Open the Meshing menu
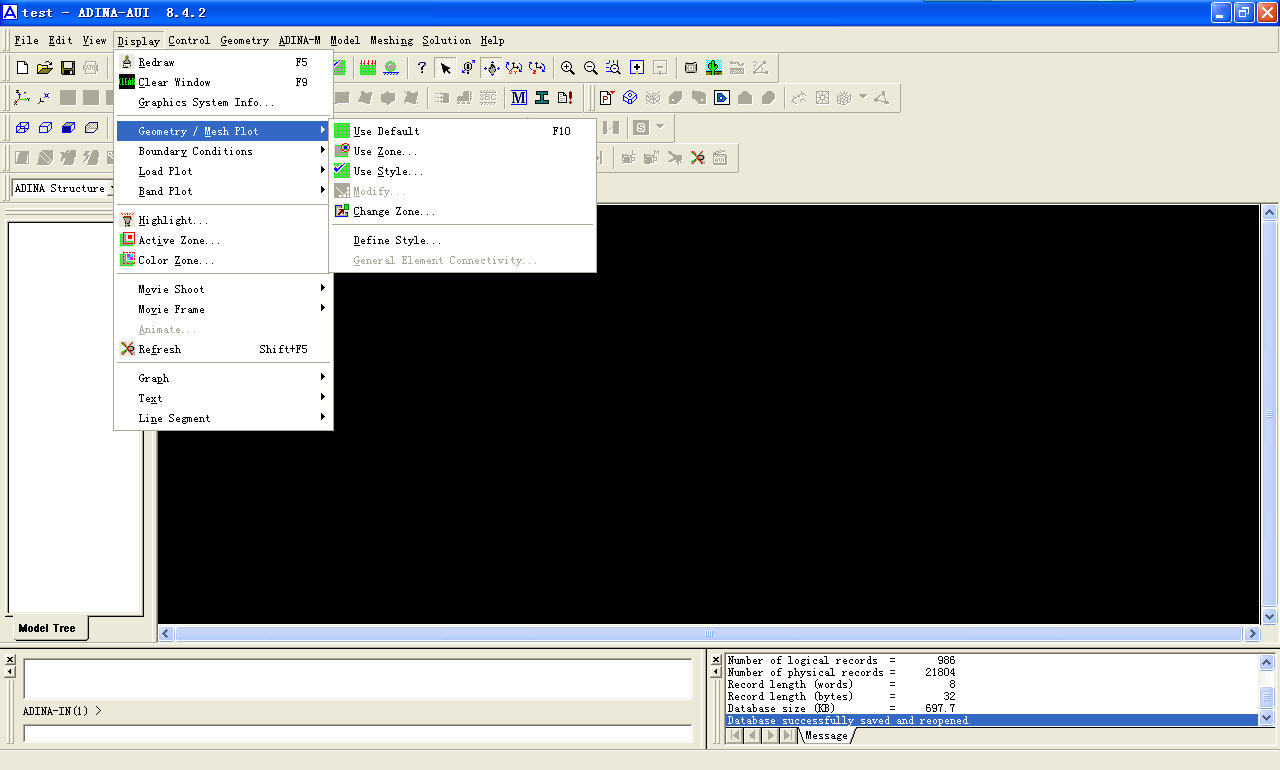Screen dimensions: 1280x770 point(391,40)
